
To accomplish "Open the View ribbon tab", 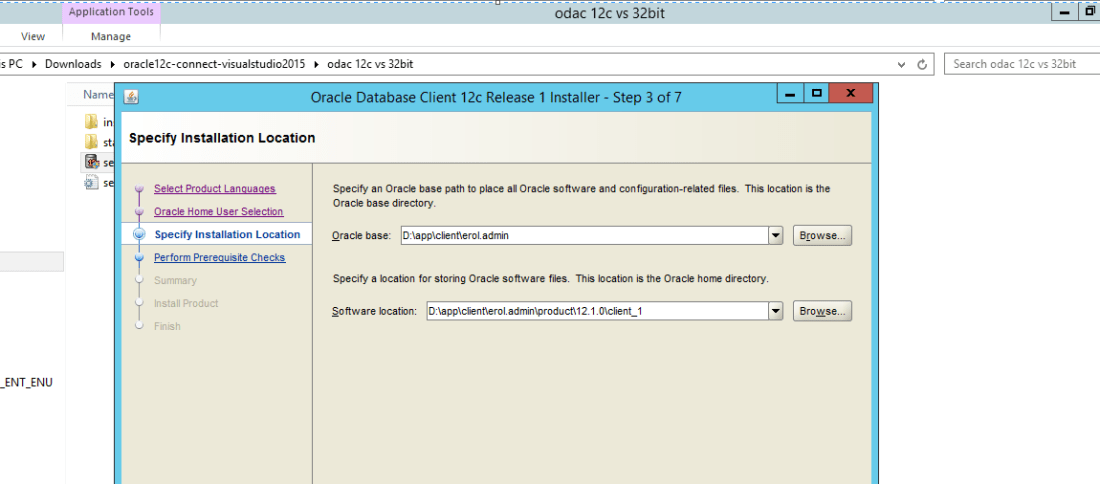I will click(33, 37).
